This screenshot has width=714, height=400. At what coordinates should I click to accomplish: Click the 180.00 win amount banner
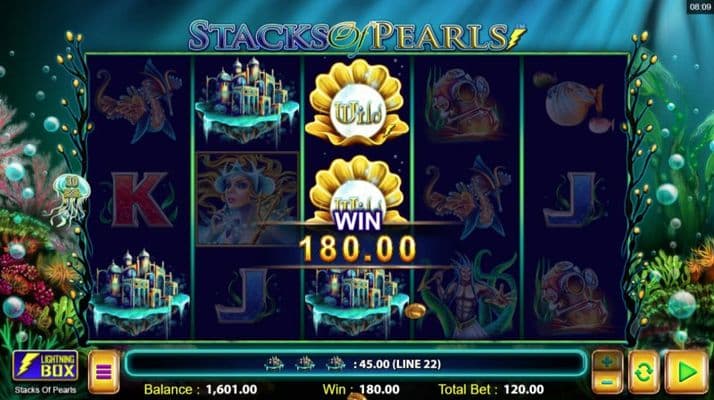click(x=357, y=248)
